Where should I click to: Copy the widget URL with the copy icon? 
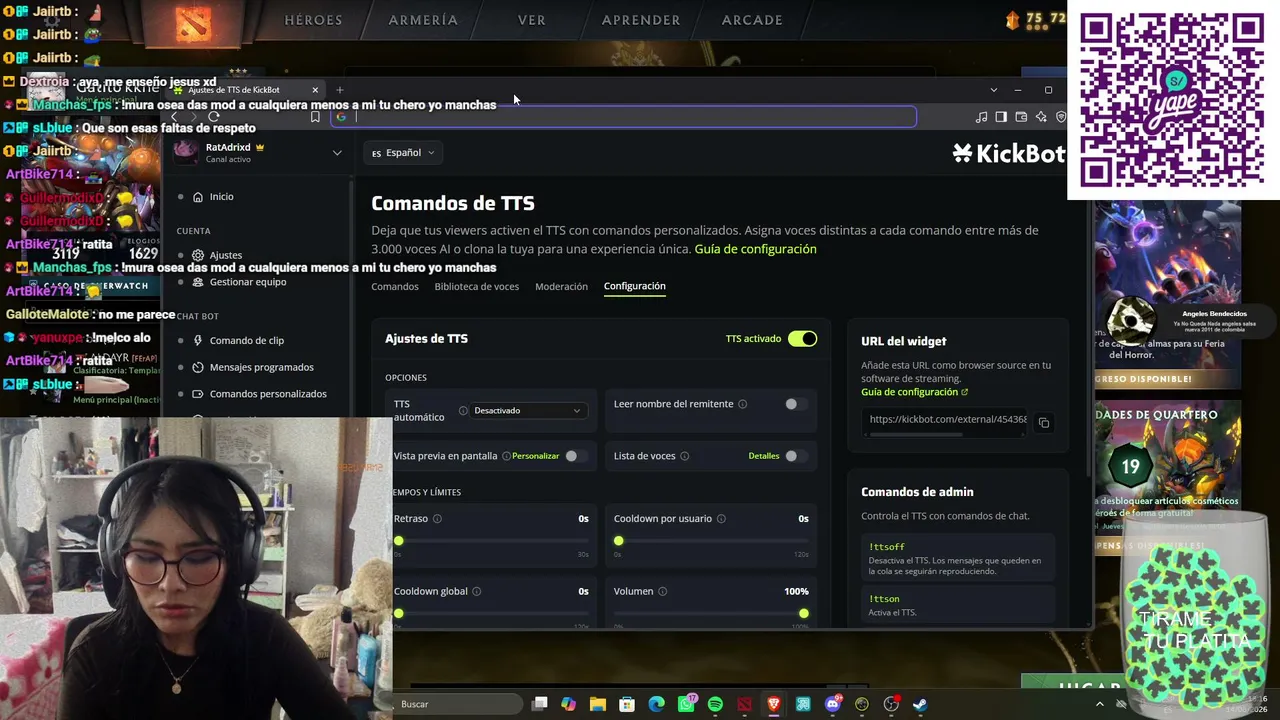(x=1043, y=422)
